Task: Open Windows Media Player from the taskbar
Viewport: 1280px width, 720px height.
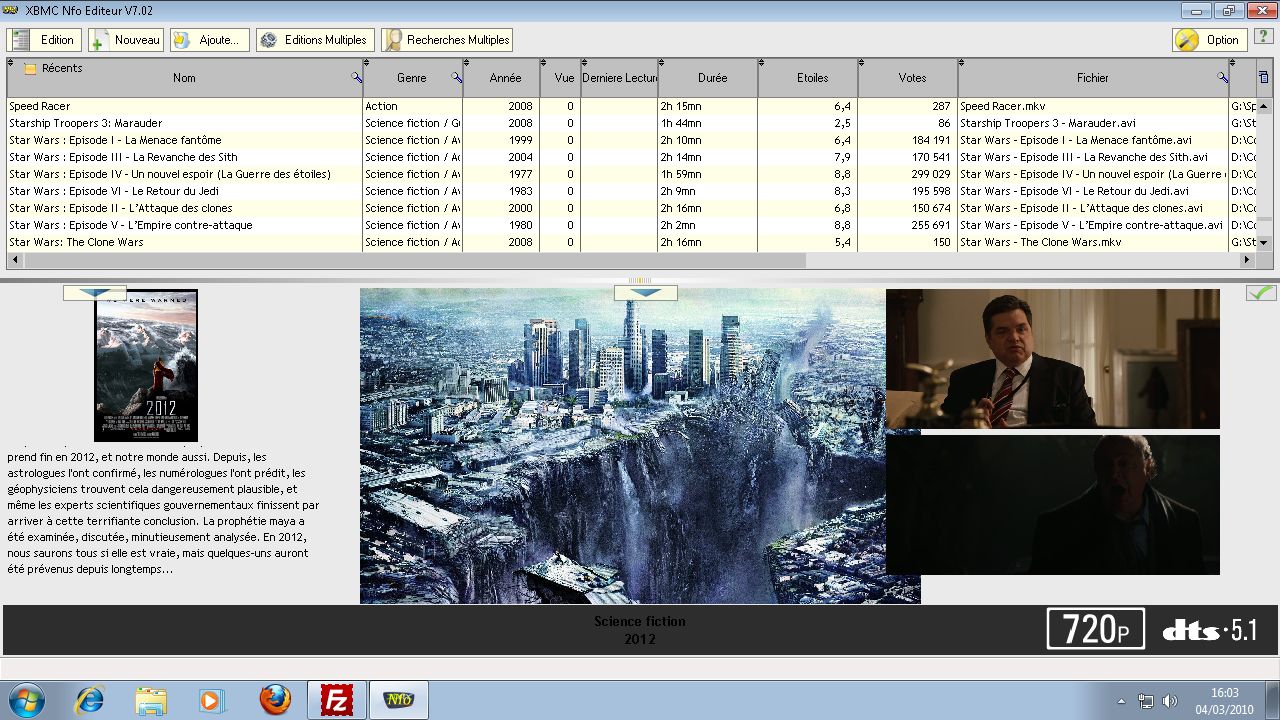Action: (212, 700)
